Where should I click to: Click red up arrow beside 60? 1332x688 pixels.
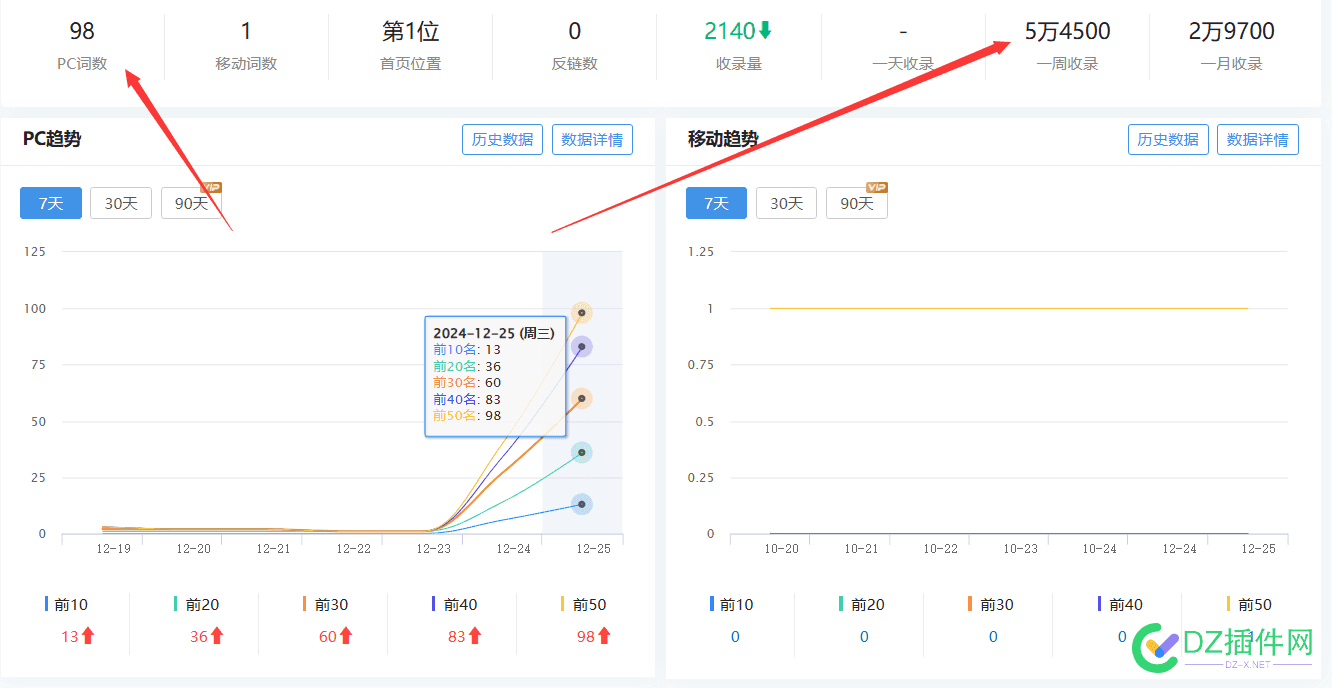[x=346, y=636]
